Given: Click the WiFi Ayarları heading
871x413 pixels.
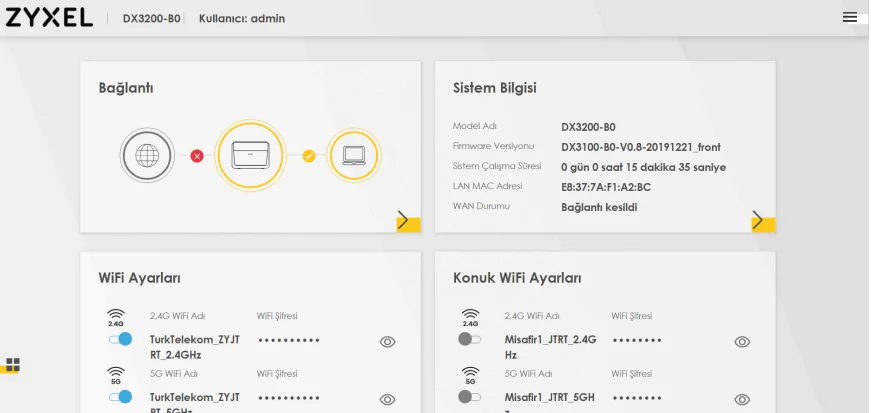Looking at the screenshot, I should [139, 277].
